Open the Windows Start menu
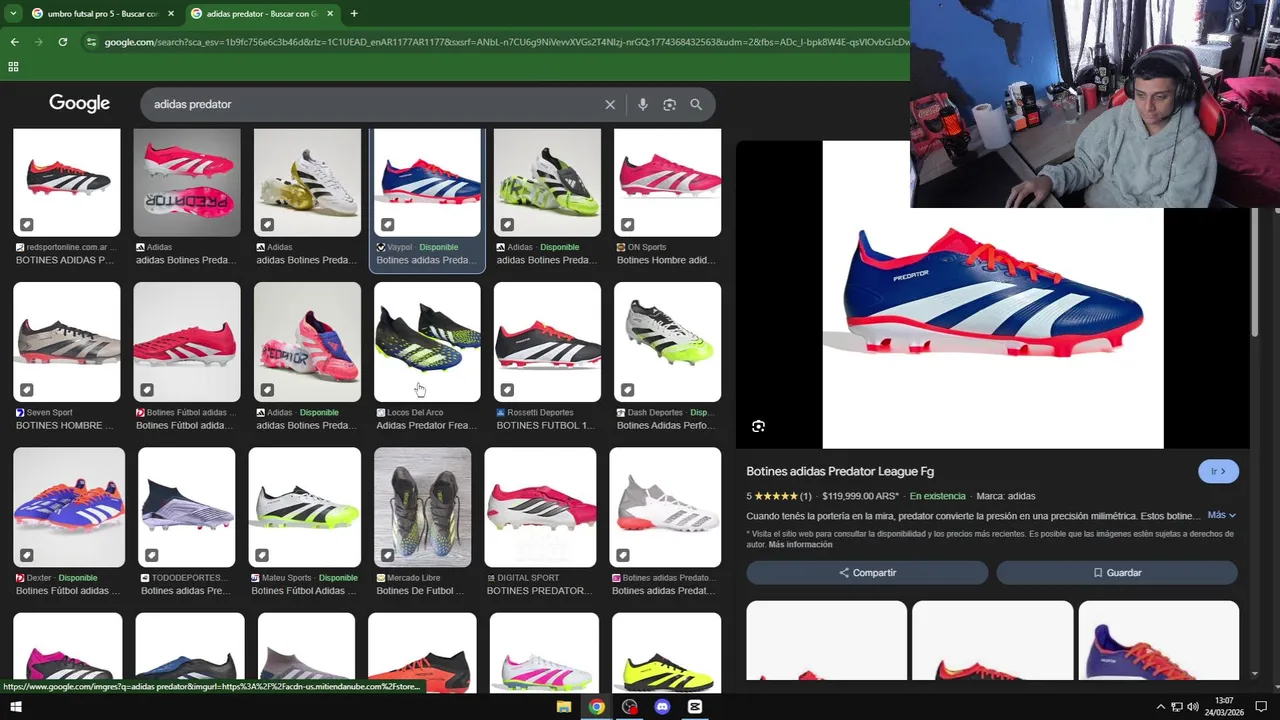 pyautogui.click(x=15, y=707)
